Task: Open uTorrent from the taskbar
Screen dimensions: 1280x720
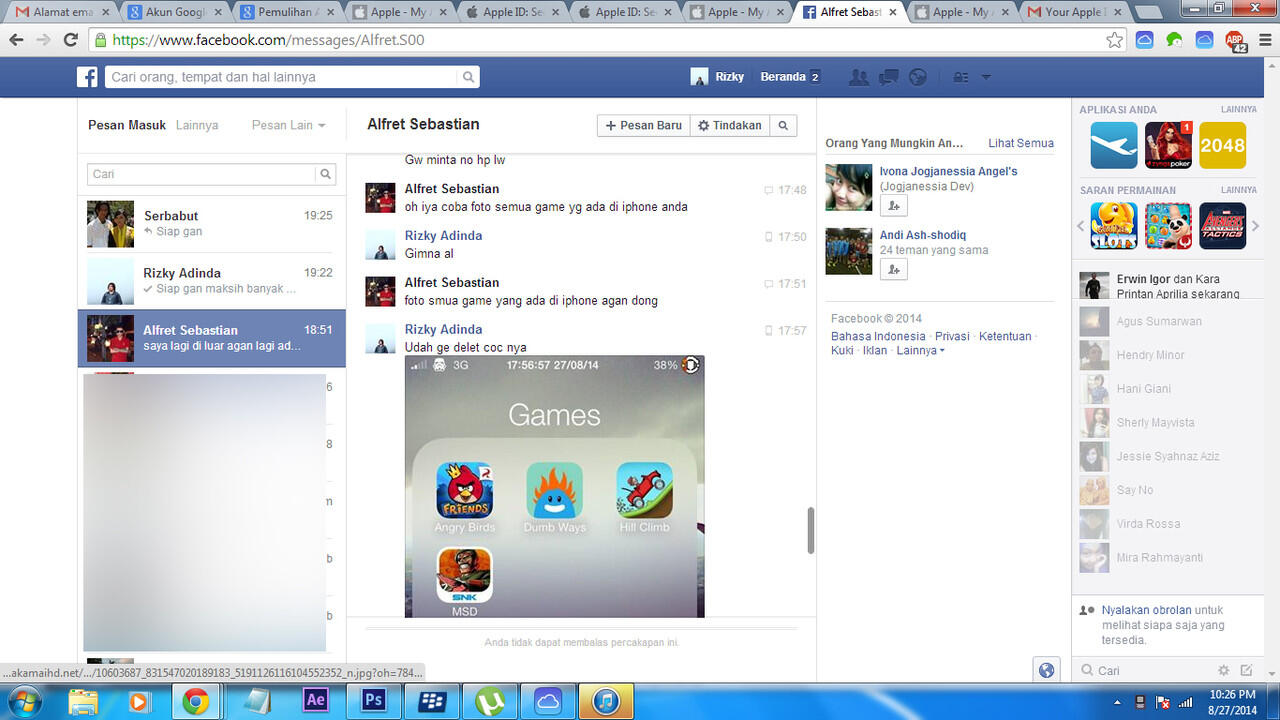Action: click(x=490, y=700)
